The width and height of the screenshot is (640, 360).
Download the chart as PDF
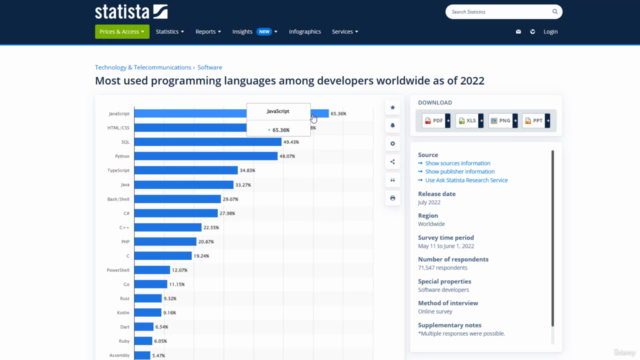pyautogui.click(x=433, y=121)
